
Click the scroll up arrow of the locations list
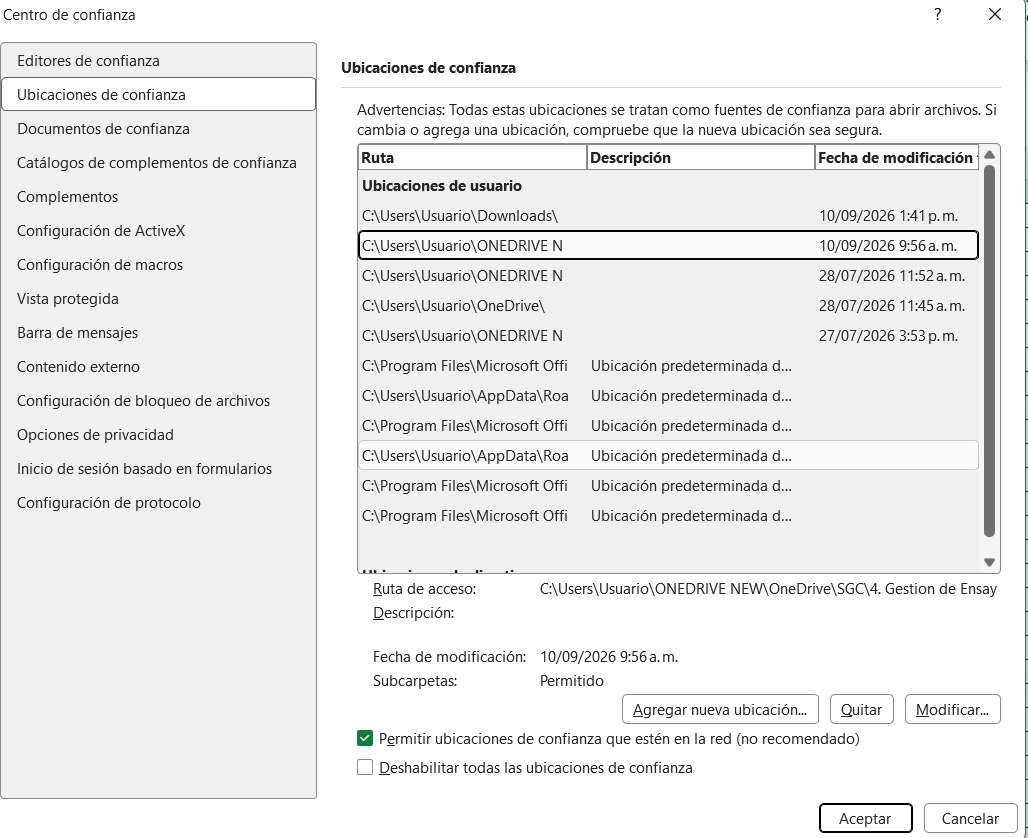click(x=989, y=155)
